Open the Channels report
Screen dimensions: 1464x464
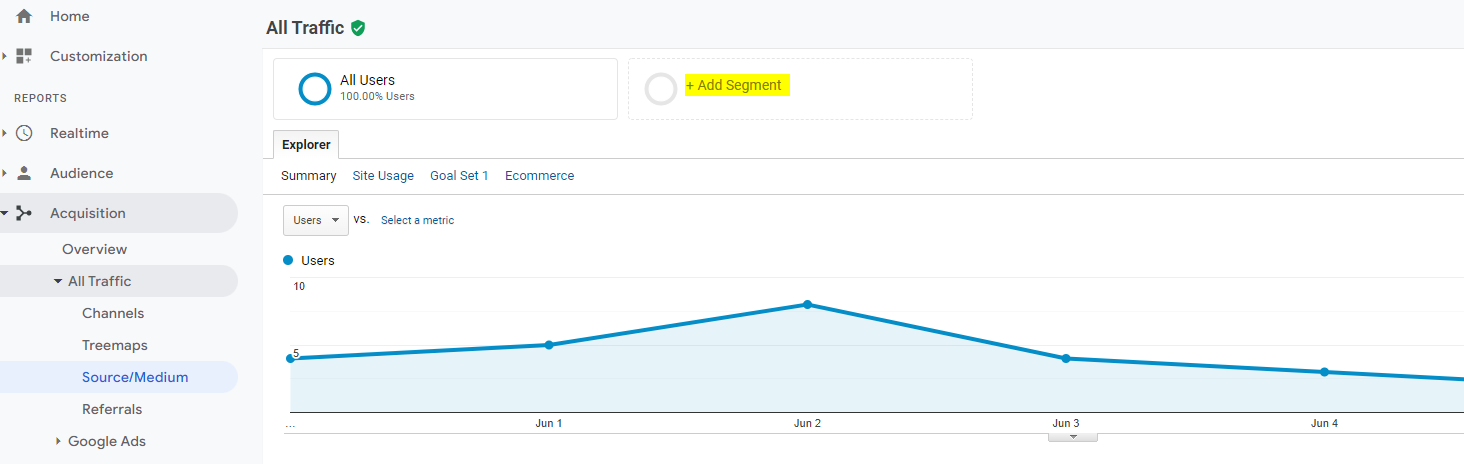pos(113,313)
